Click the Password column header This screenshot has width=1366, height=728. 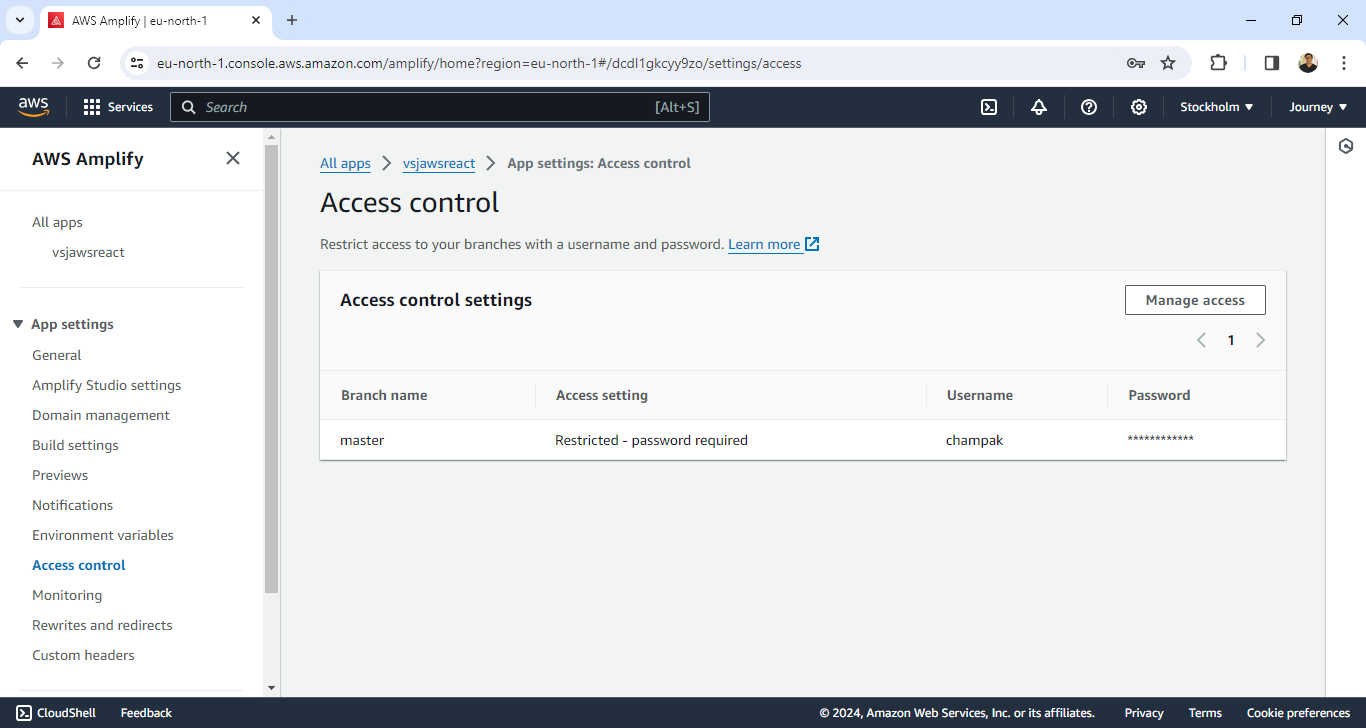(x=1159, y=395)
